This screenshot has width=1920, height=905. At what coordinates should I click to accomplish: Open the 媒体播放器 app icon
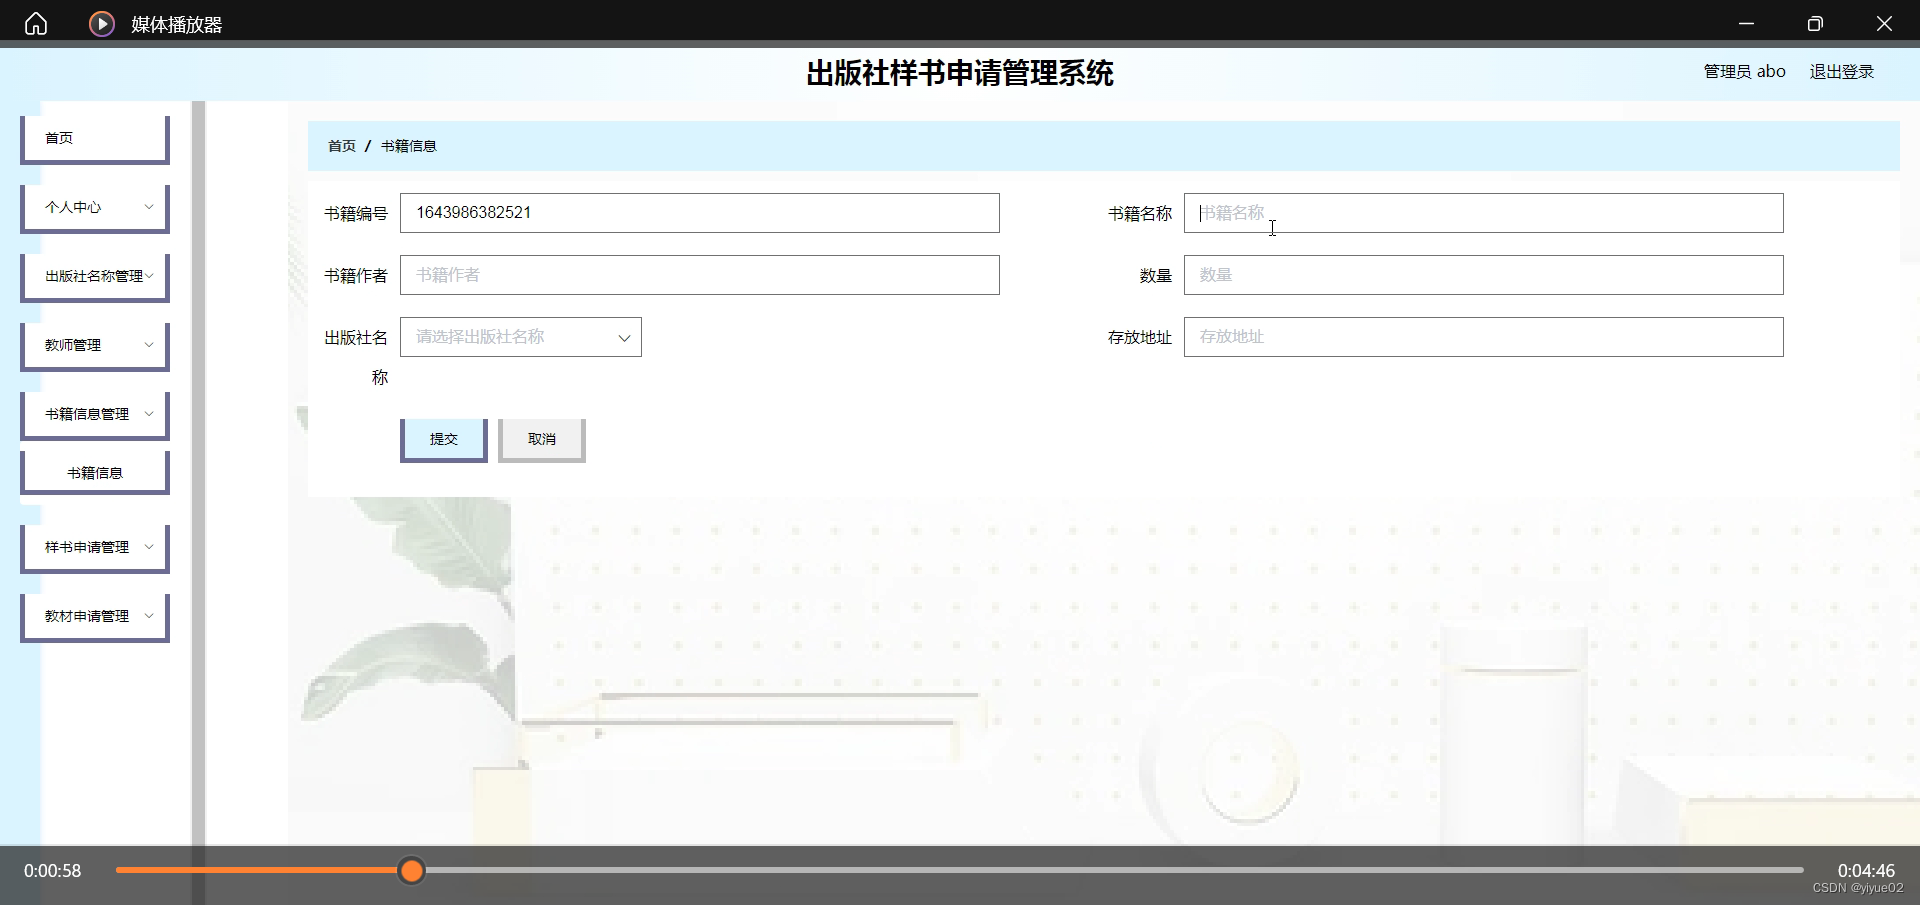pos(101,23)
